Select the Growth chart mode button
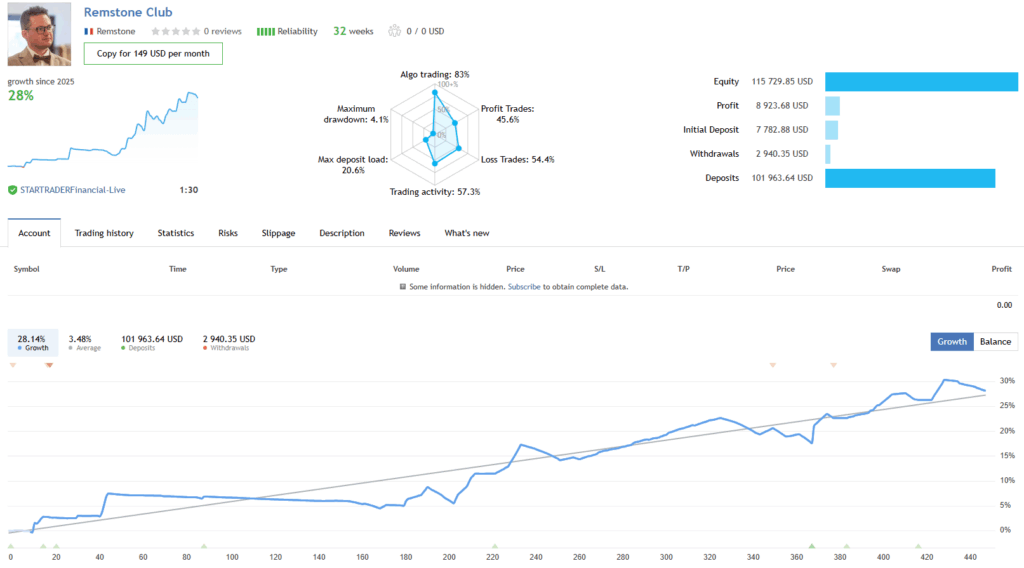Viewport: 1024px width, 568px height. [951, 341]
